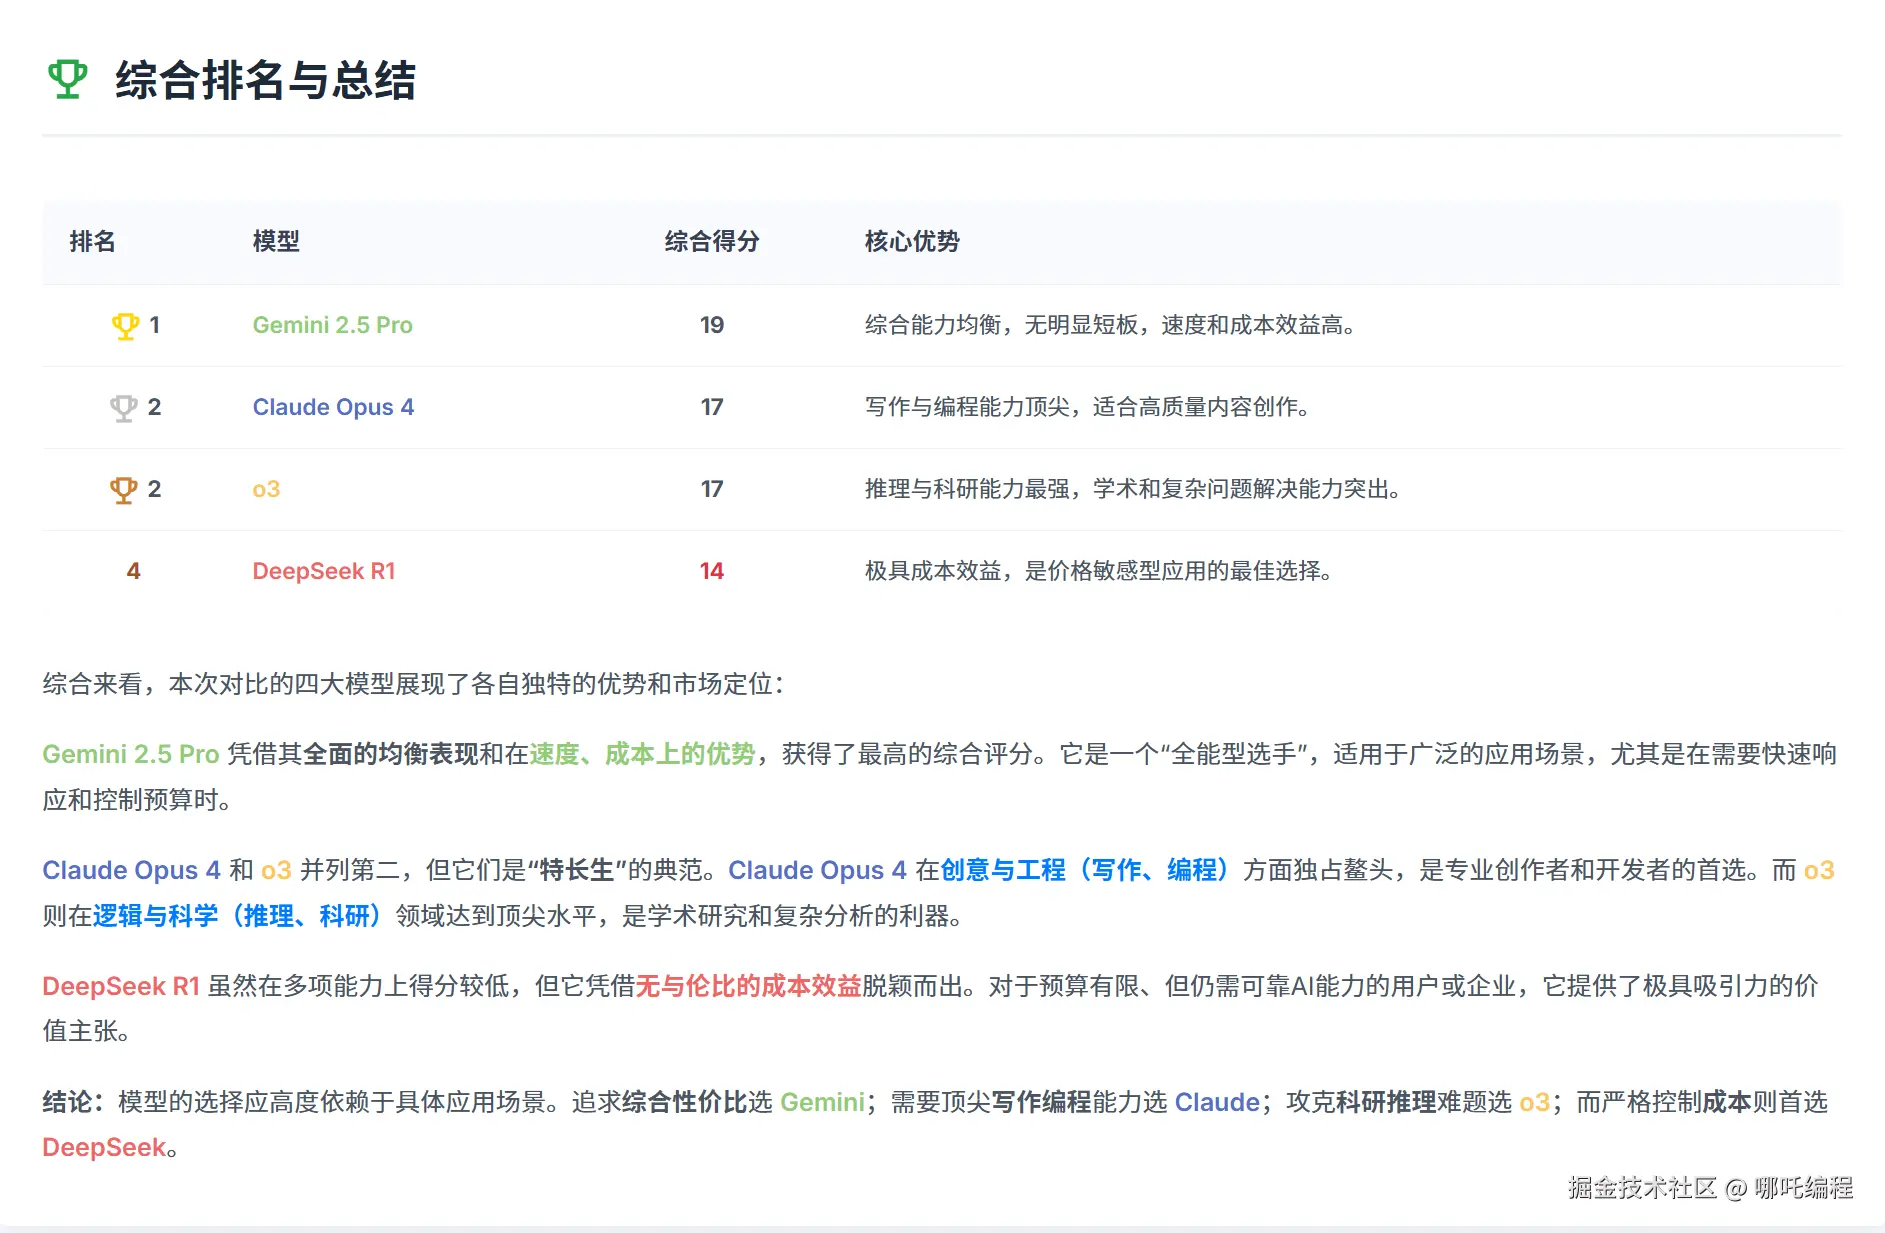Click the o3 model name in the table
This screenshot has height=1233, width=1885.
[266, 489]
